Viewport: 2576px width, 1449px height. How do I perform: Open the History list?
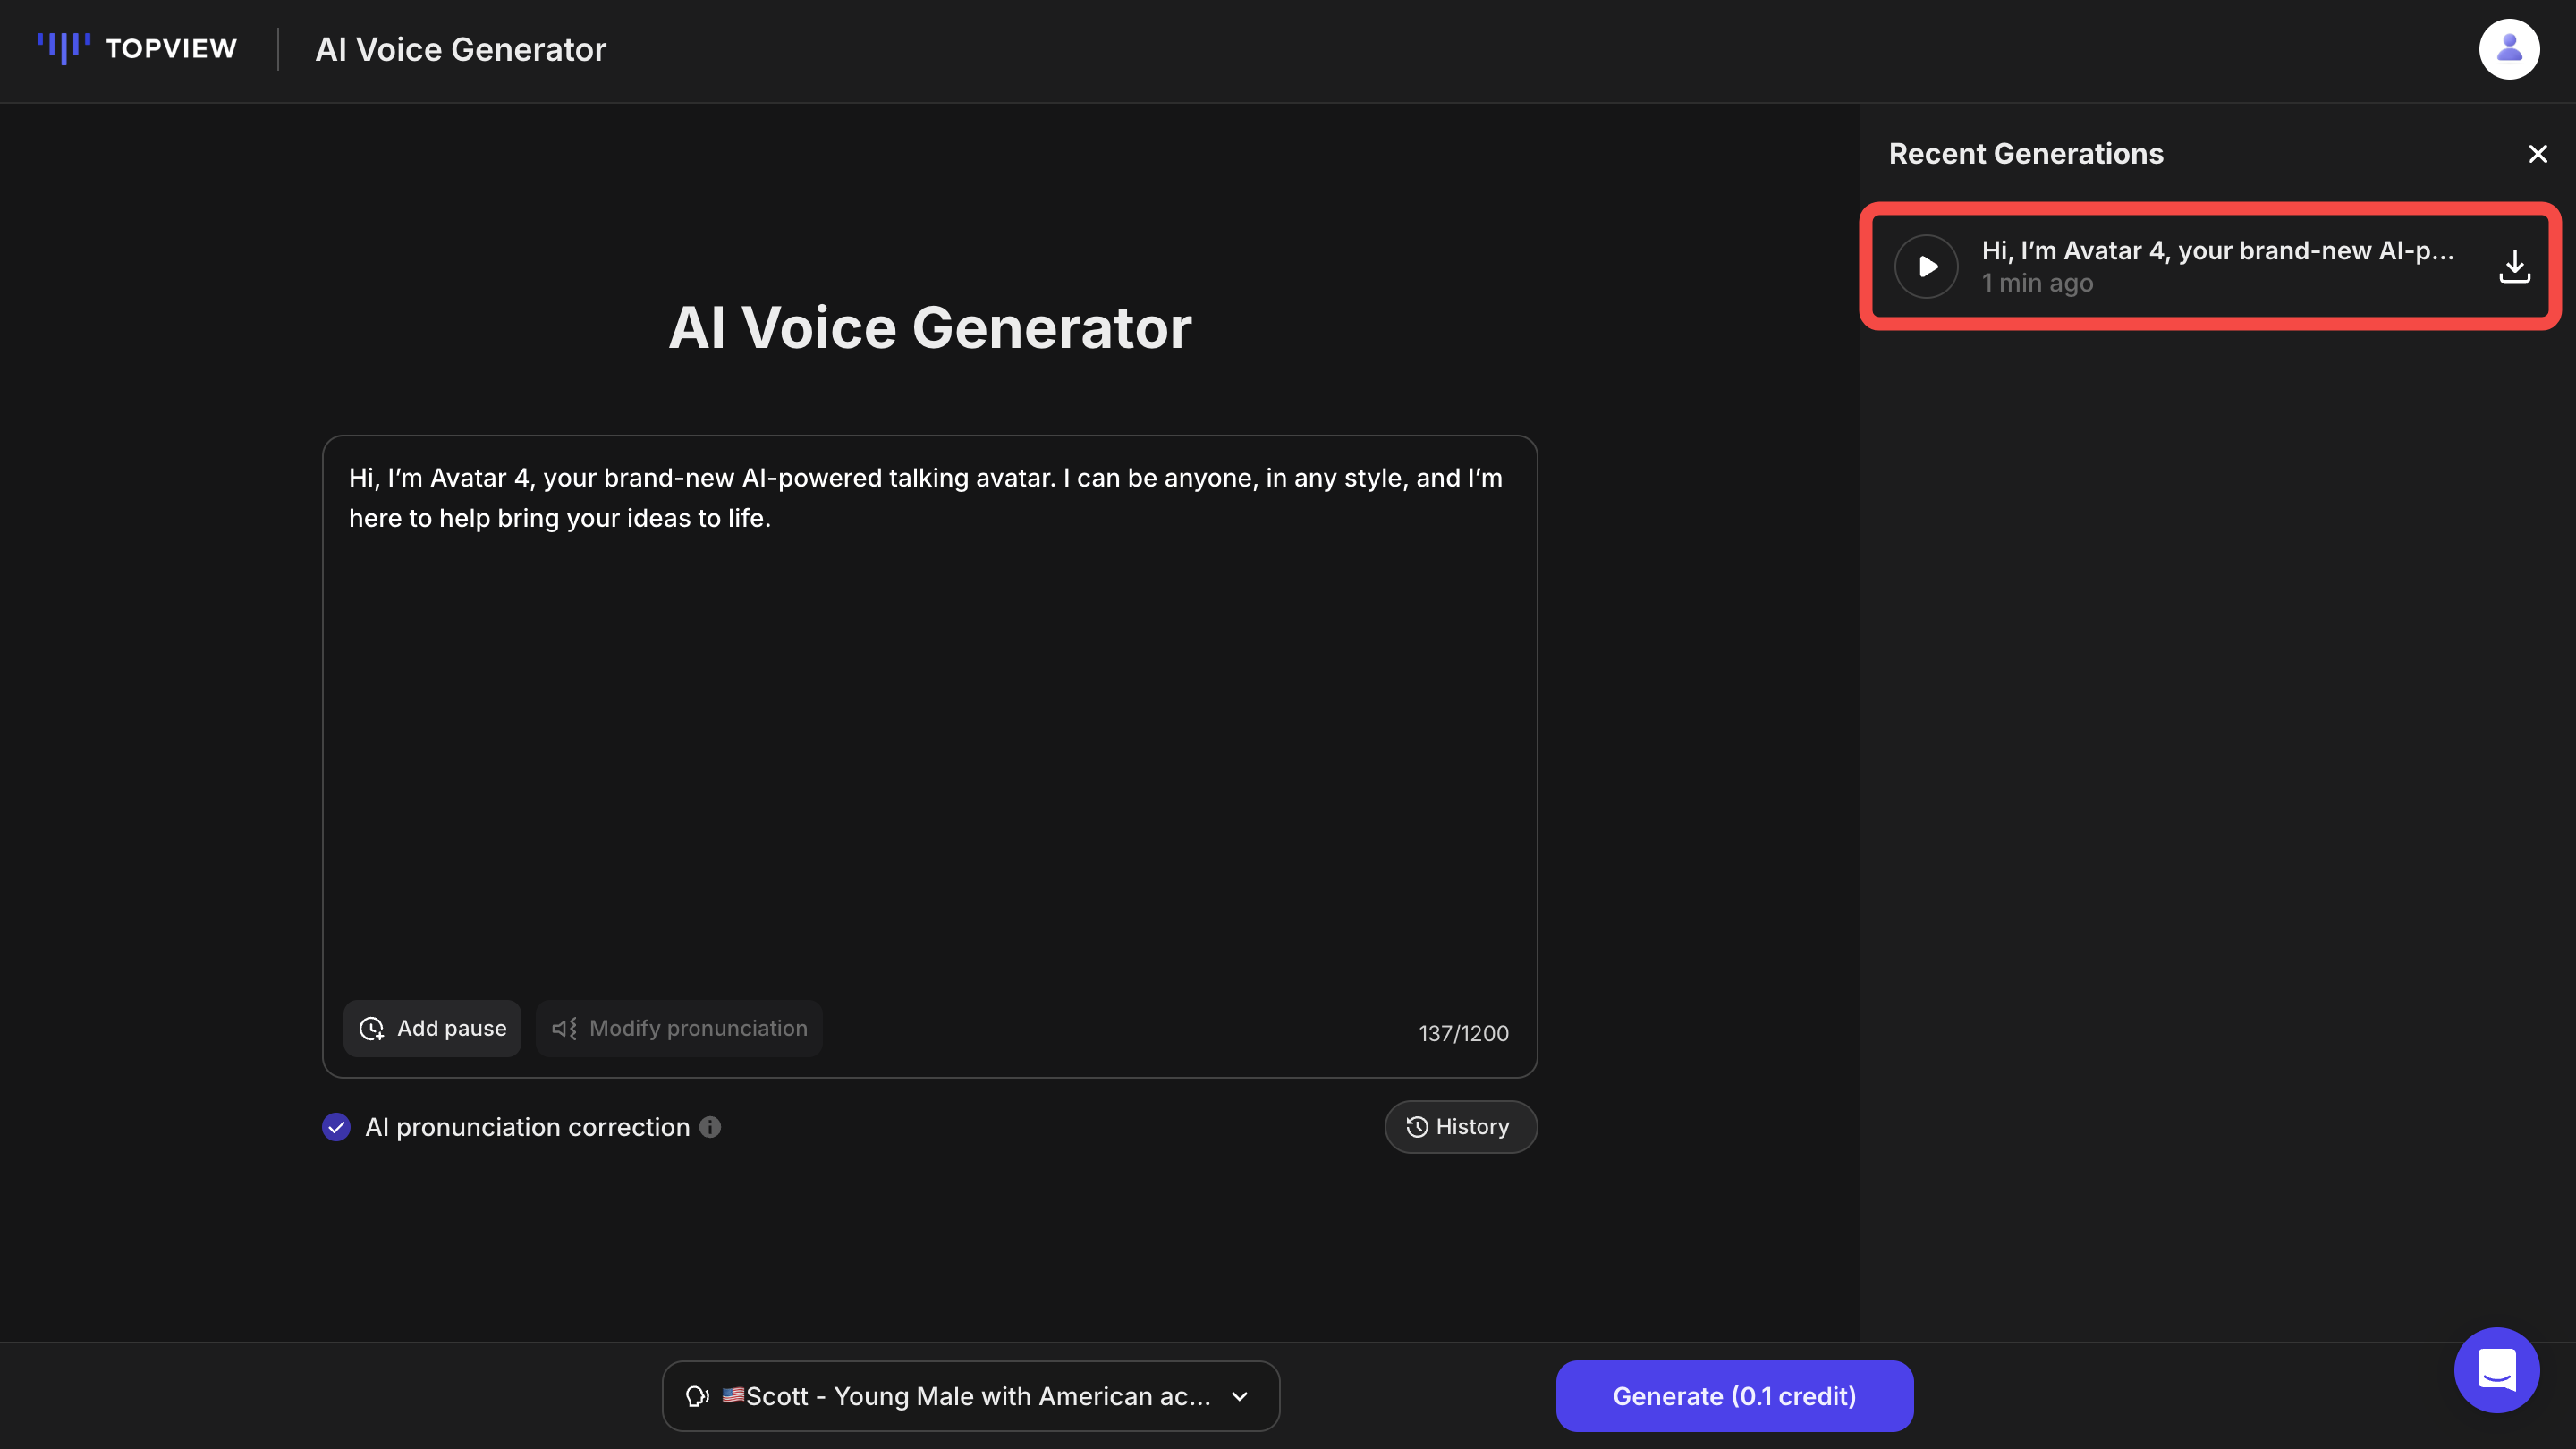click(1459, 1127)
